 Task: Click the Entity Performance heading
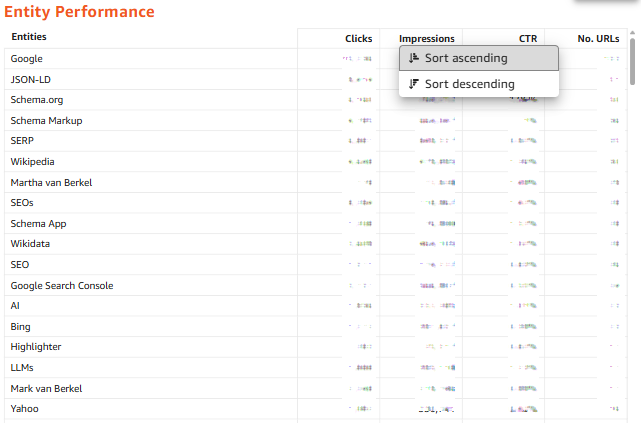79,11
